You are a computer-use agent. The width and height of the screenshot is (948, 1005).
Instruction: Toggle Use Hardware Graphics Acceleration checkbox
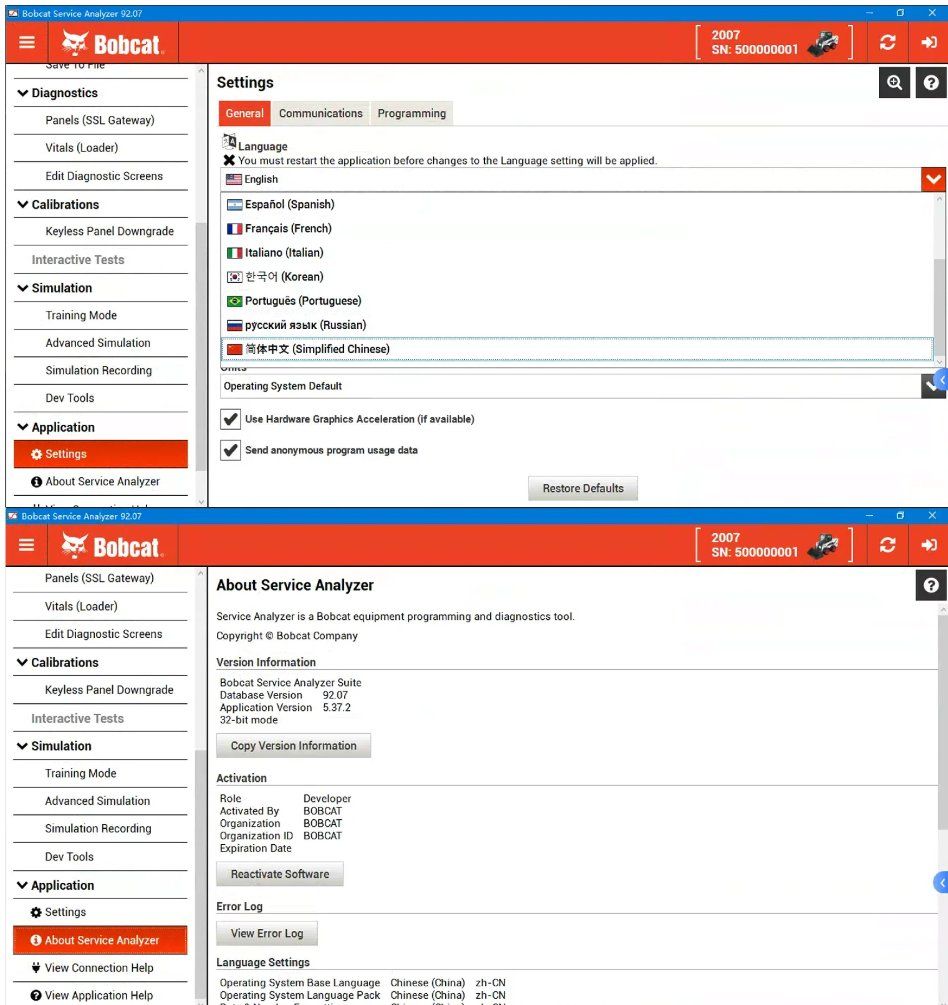point(230,419)
